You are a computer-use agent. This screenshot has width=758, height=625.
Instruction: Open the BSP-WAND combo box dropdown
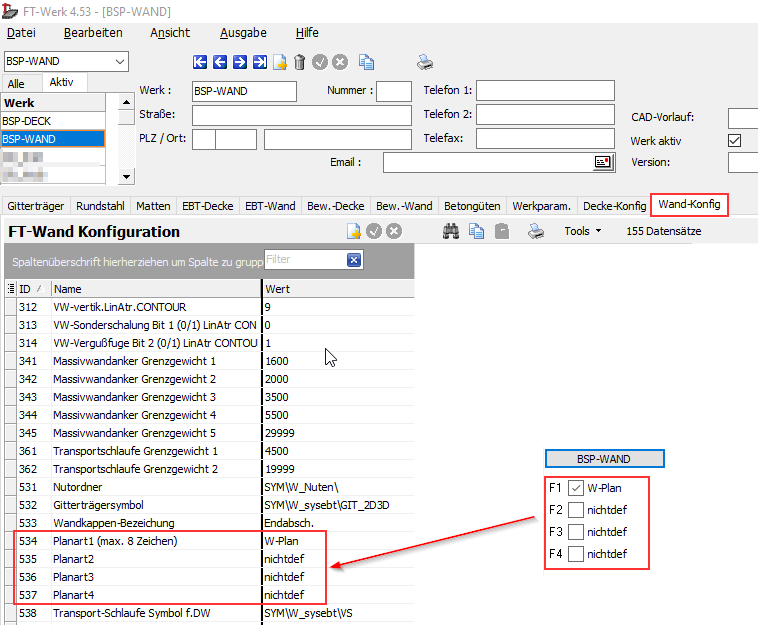(x=121, y=62)
